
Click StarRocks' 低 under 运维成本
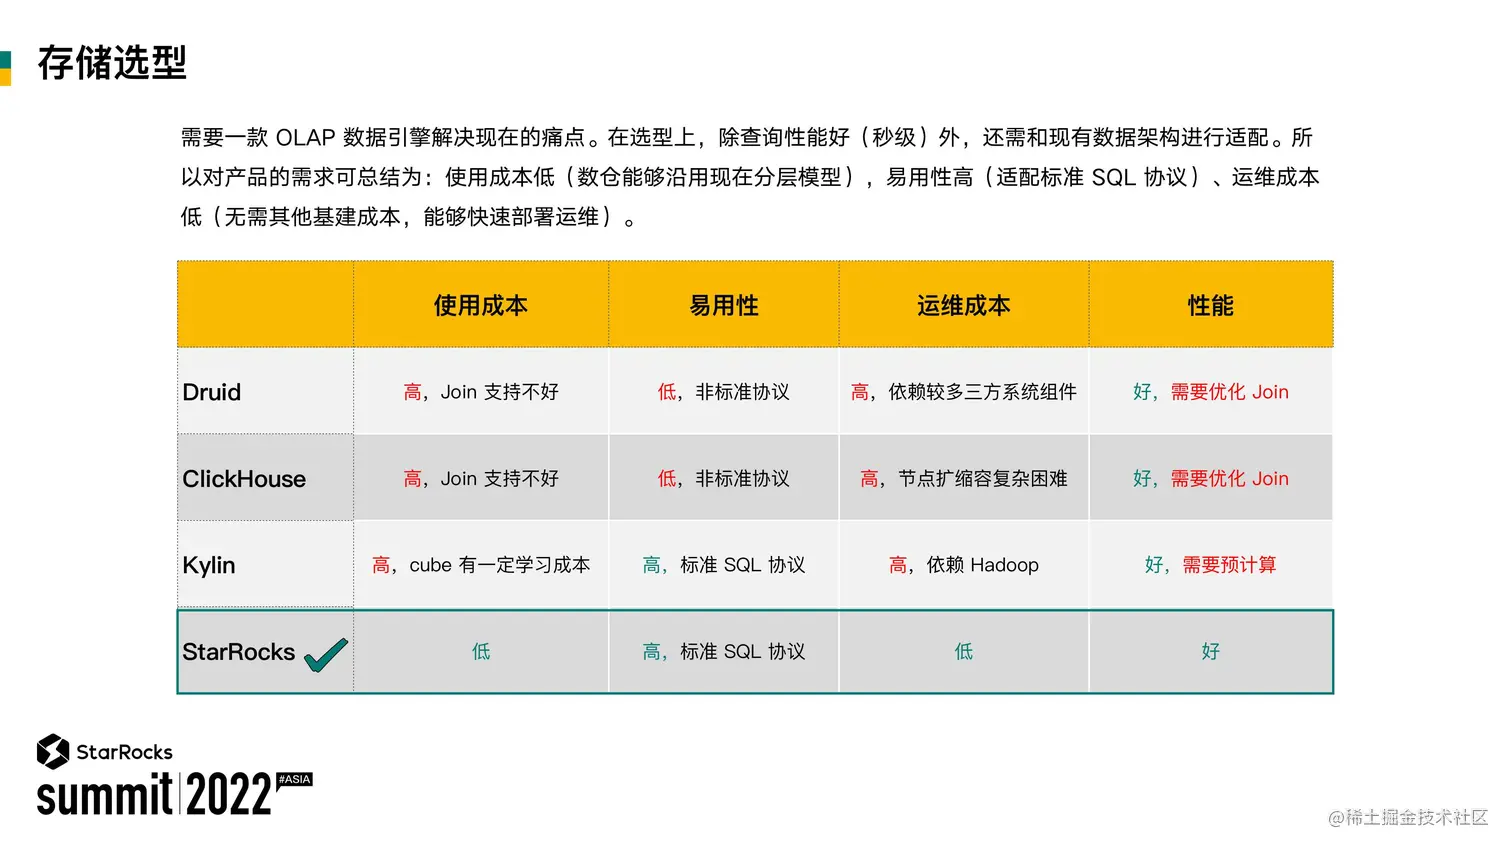point(964,652)
